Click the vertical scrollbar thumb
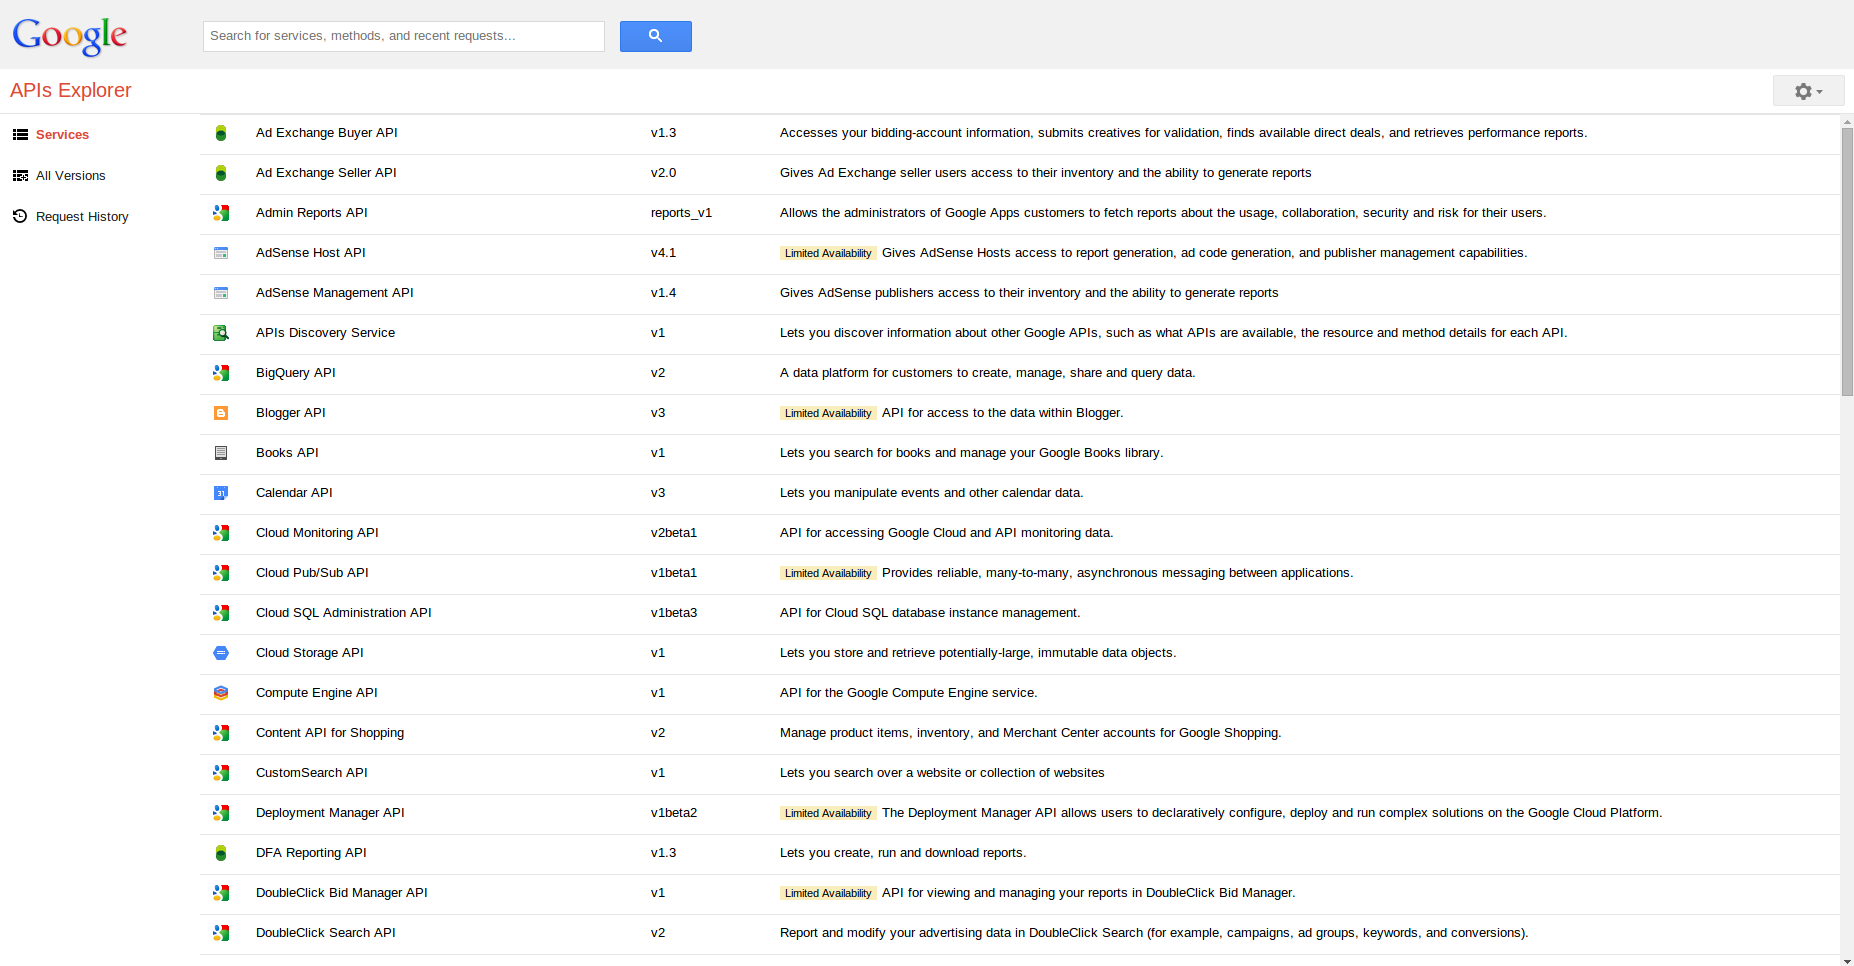 (1847, 261)
